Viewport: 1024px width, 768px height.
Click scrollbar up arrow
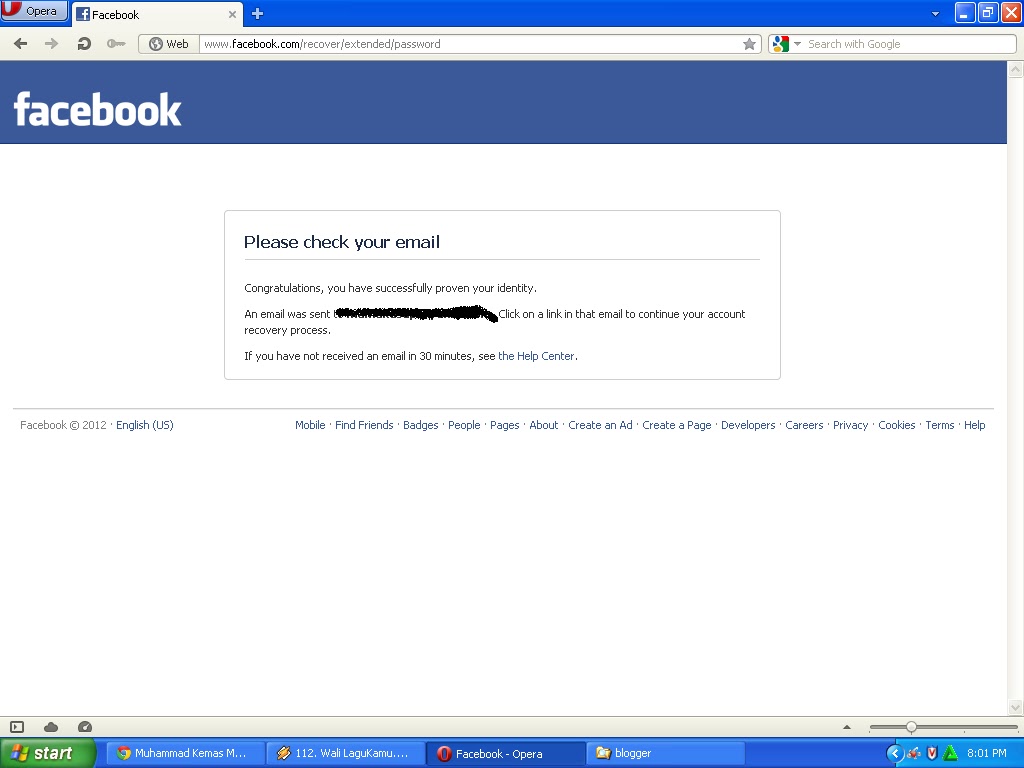pos(1016,69)
